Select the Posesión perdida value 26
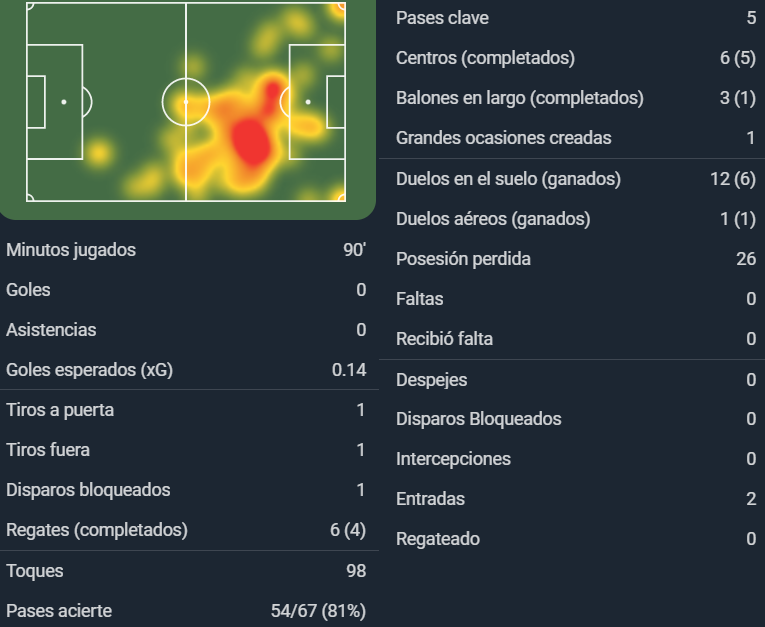 (746, 259)
